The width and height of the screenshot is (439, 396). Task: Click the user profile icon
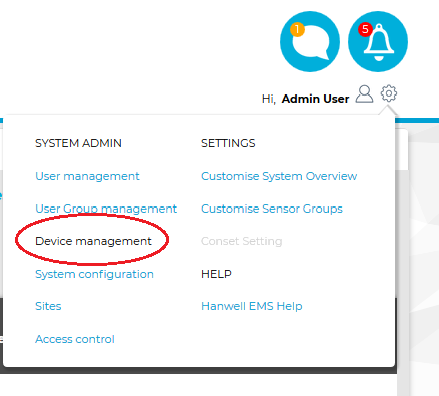coord(364,94)
